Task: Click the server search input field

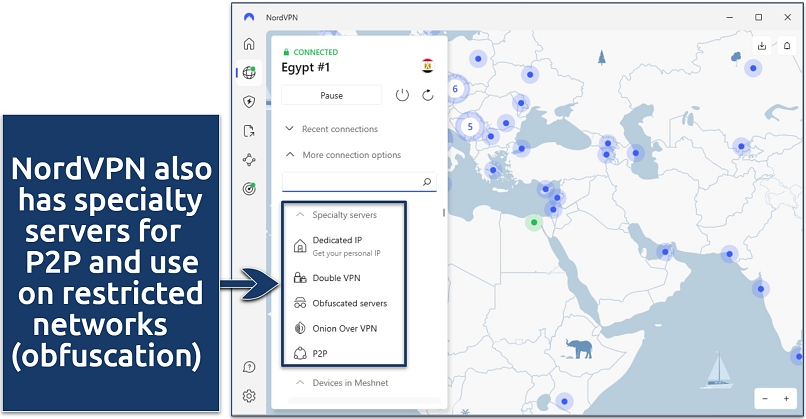Action: pos(359,181)
